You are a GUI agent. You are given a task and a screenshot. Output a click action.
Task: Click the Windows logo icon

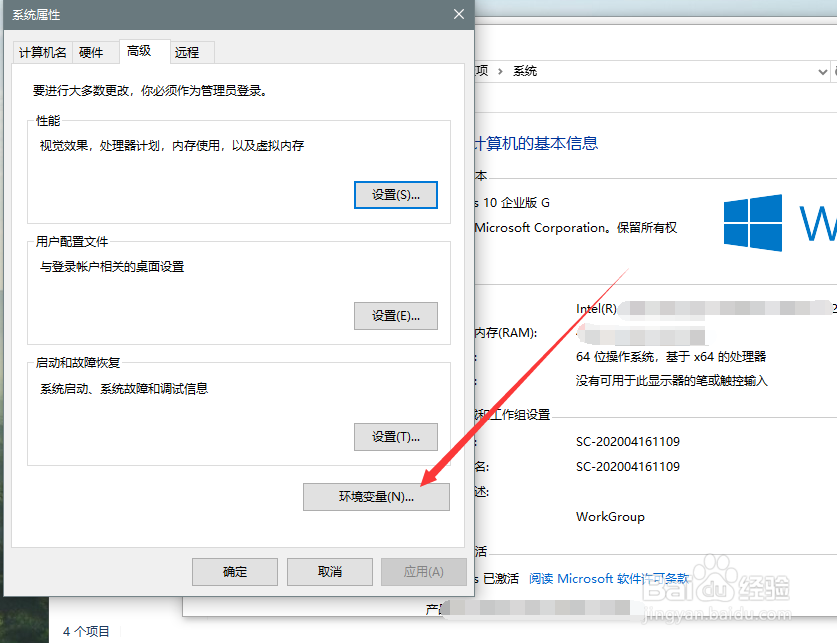(x=753, y=222)
